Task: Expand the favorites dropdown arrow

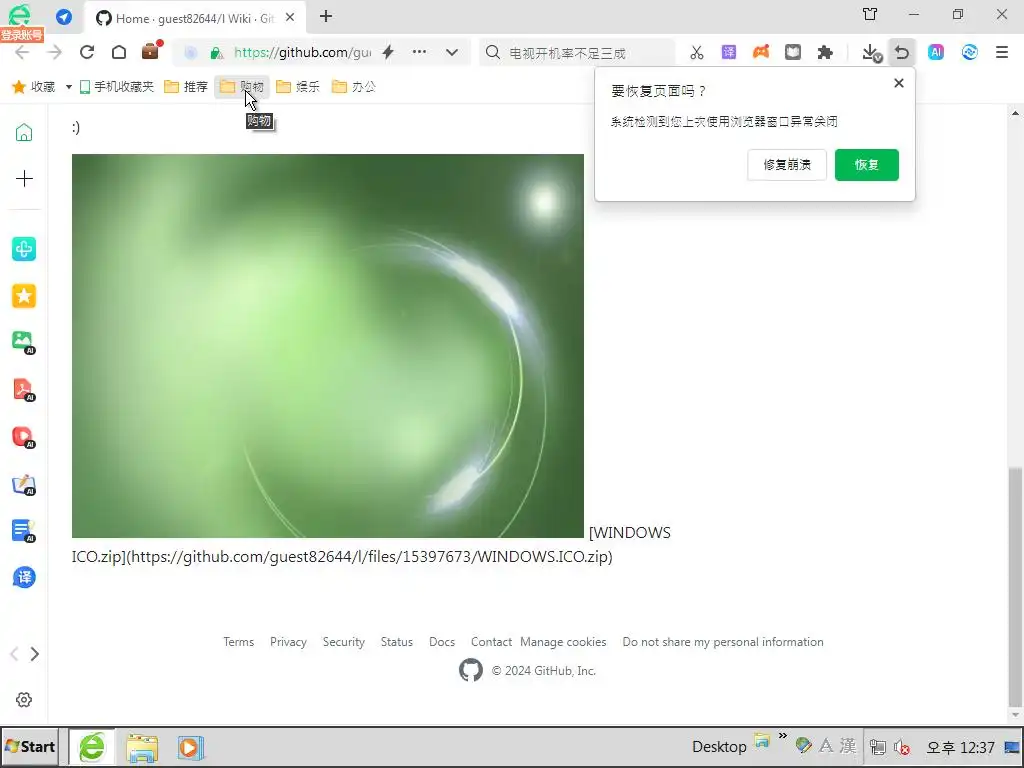Action: 69,87
